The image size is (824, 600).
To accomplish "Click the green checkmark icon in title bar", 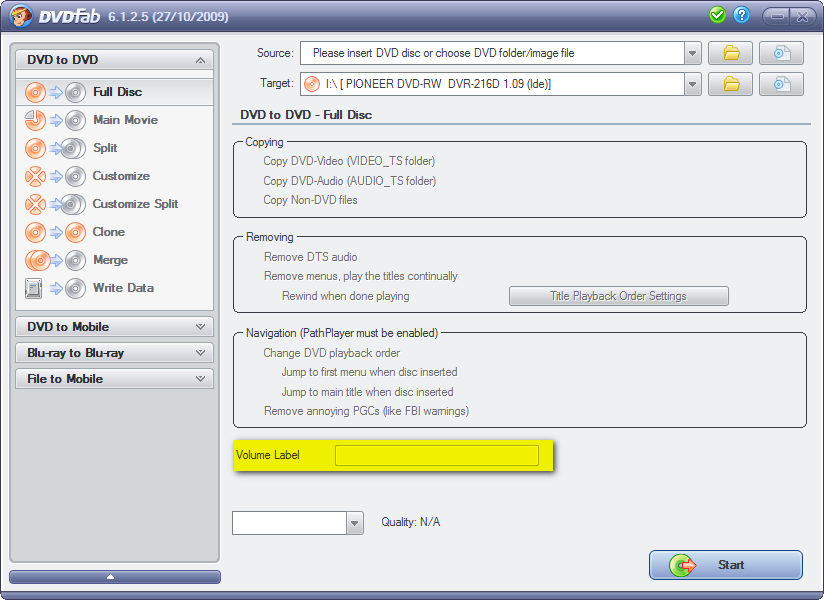I will point(717,15).
